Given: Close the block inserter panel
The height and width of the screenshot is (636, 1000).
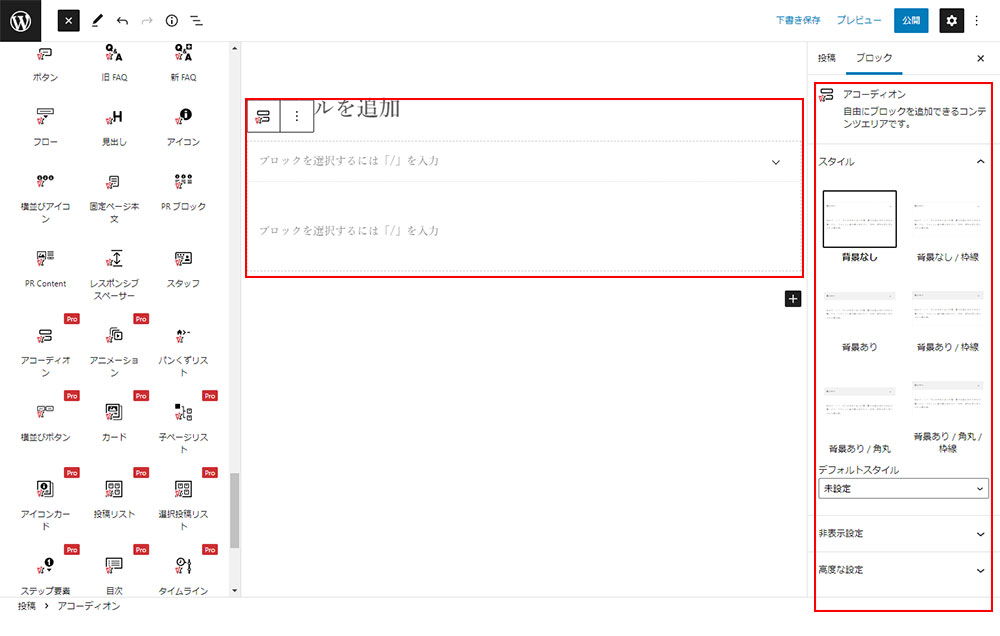Looking at the screenshot, I should 68,20.
